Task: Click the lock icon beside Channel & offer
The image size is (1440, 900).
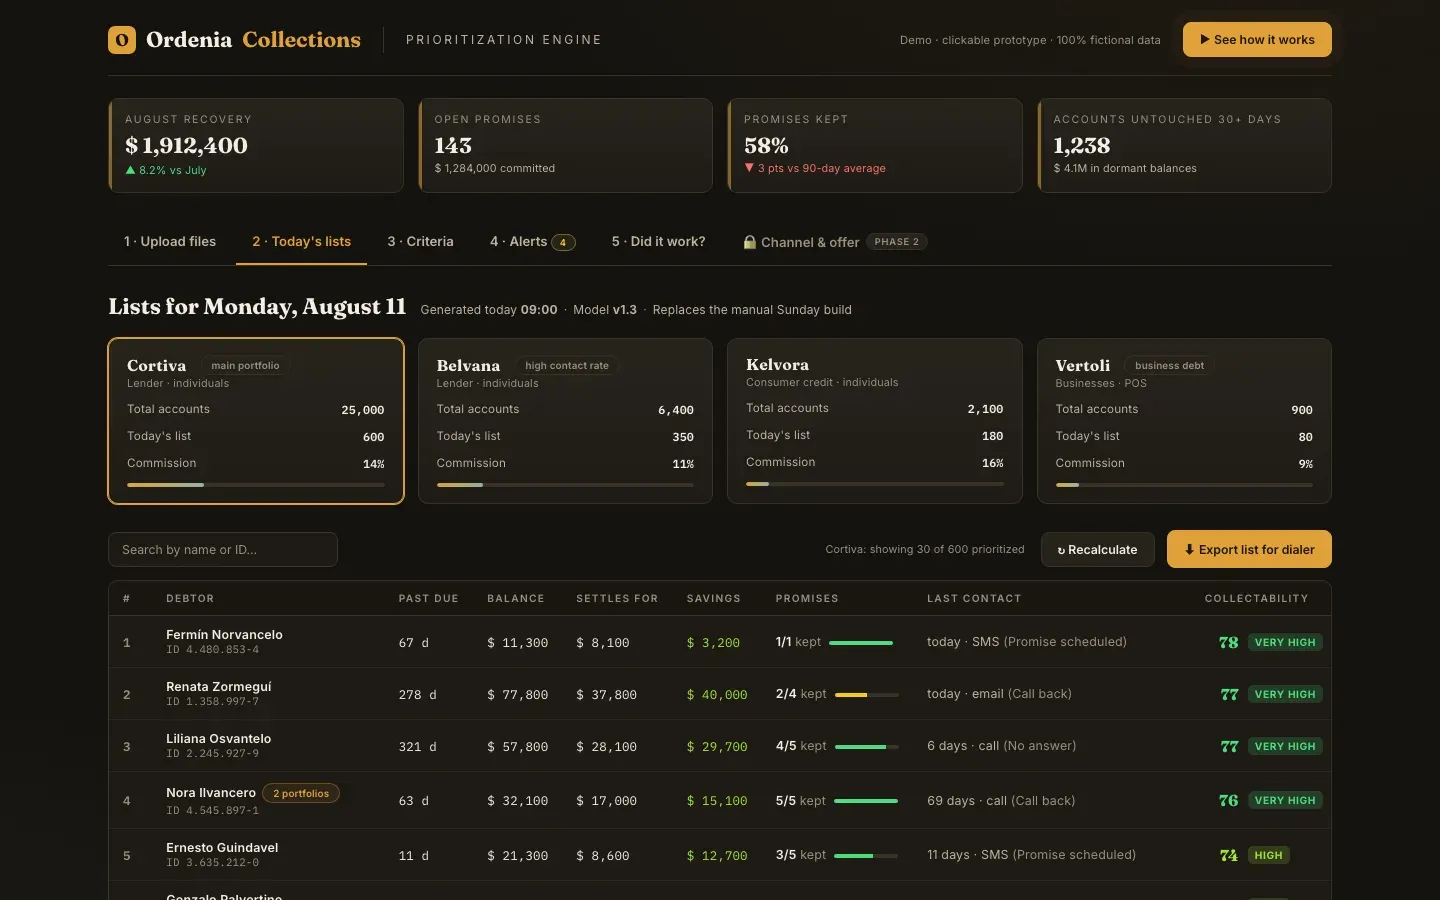Action: 749,242
